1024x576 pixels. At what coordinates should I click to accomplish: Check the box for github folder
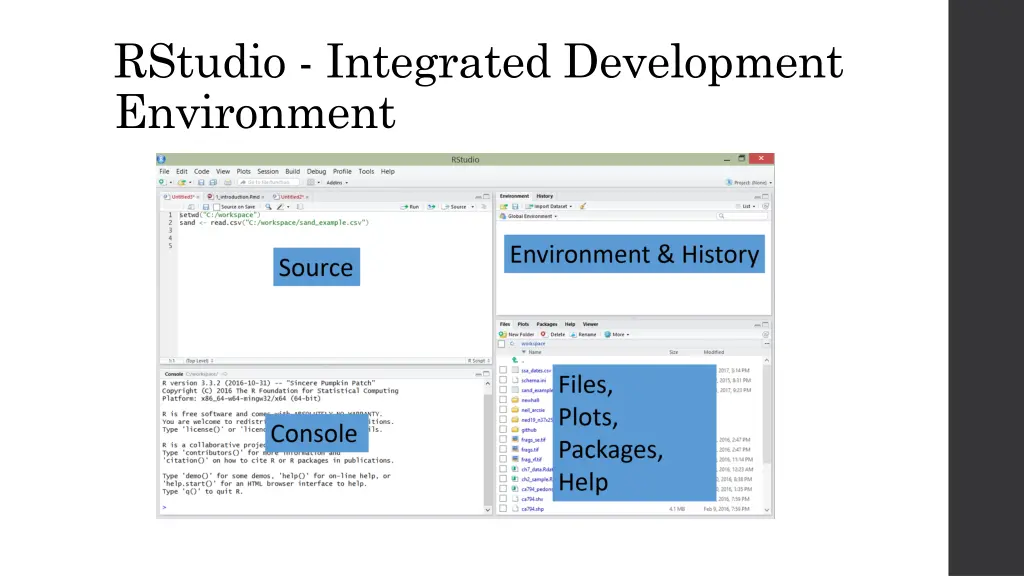(x=503, y=430)
